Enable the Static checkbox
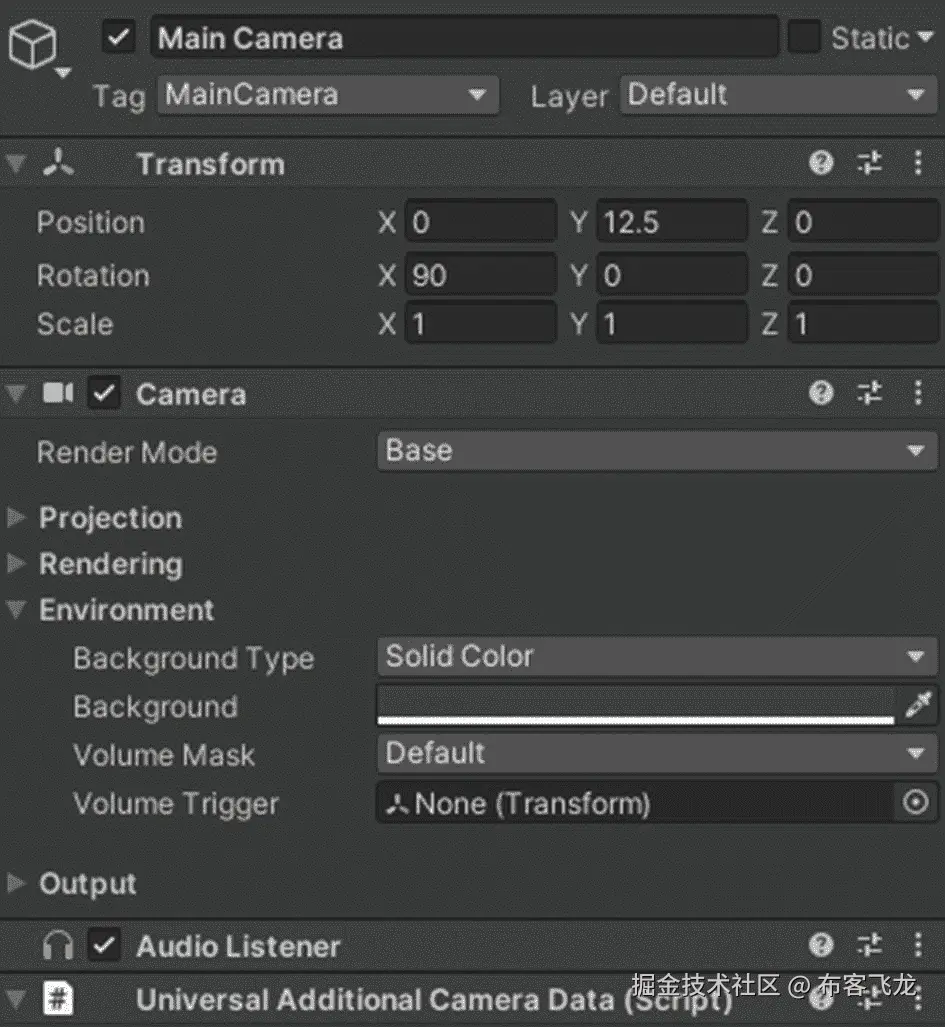945x1027 pixels. 804,38
